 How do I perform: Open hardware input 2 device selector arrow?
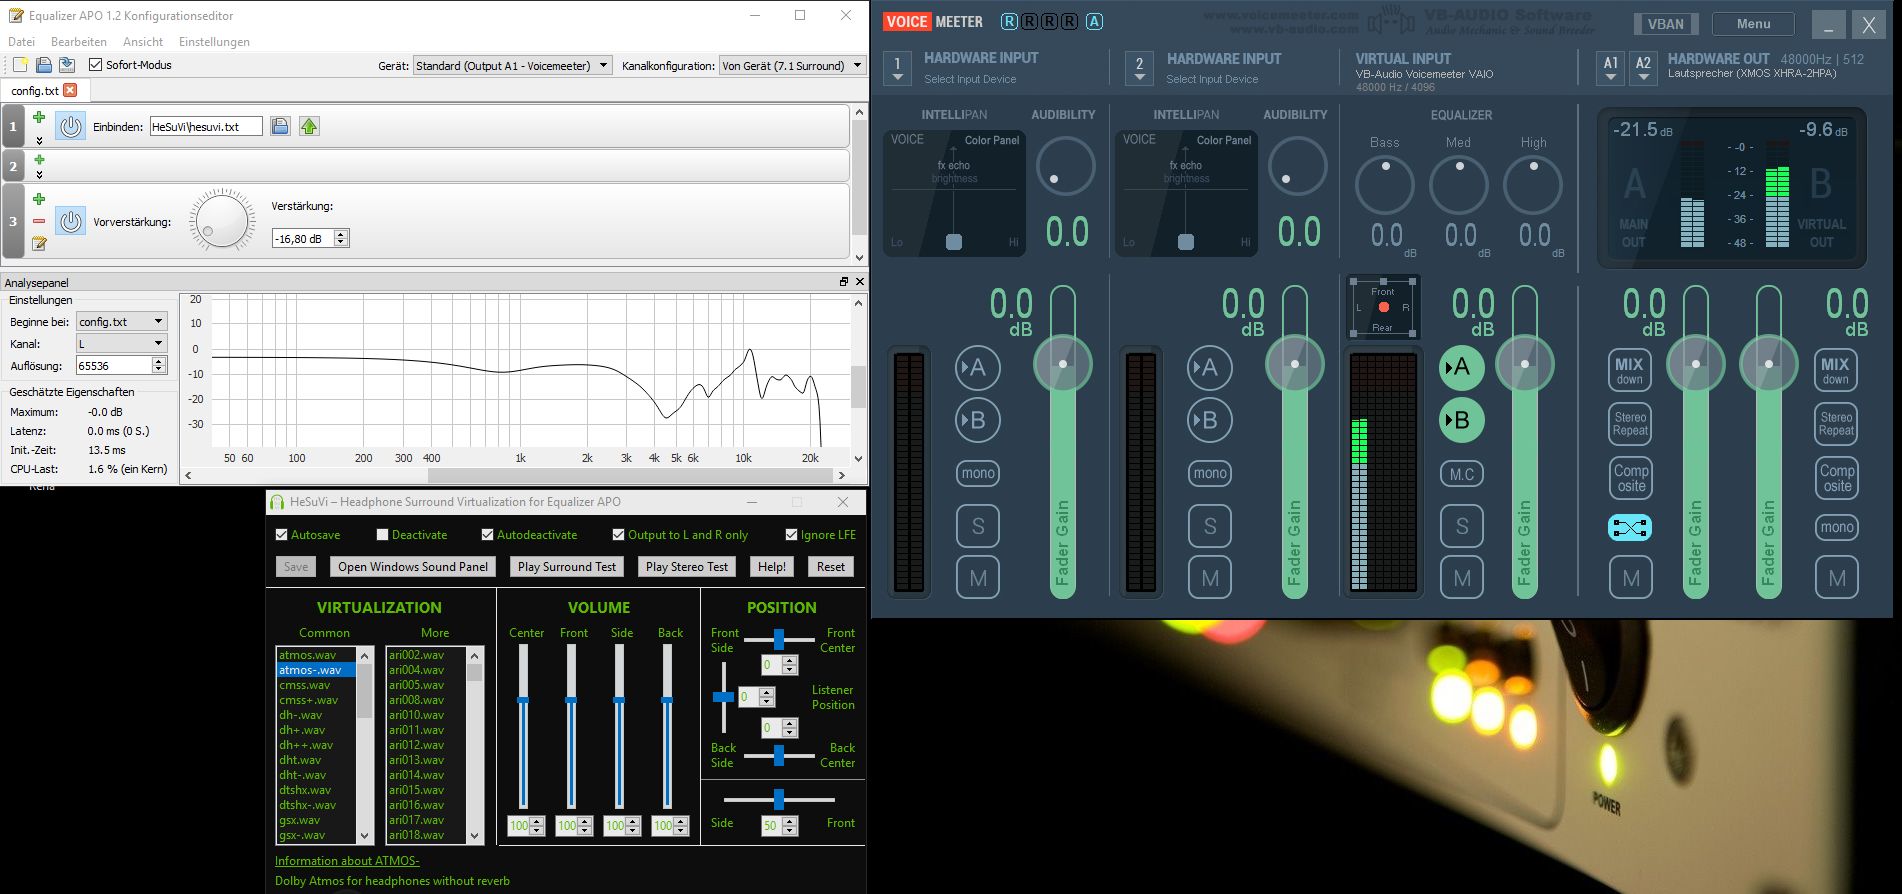[1139, 68]
